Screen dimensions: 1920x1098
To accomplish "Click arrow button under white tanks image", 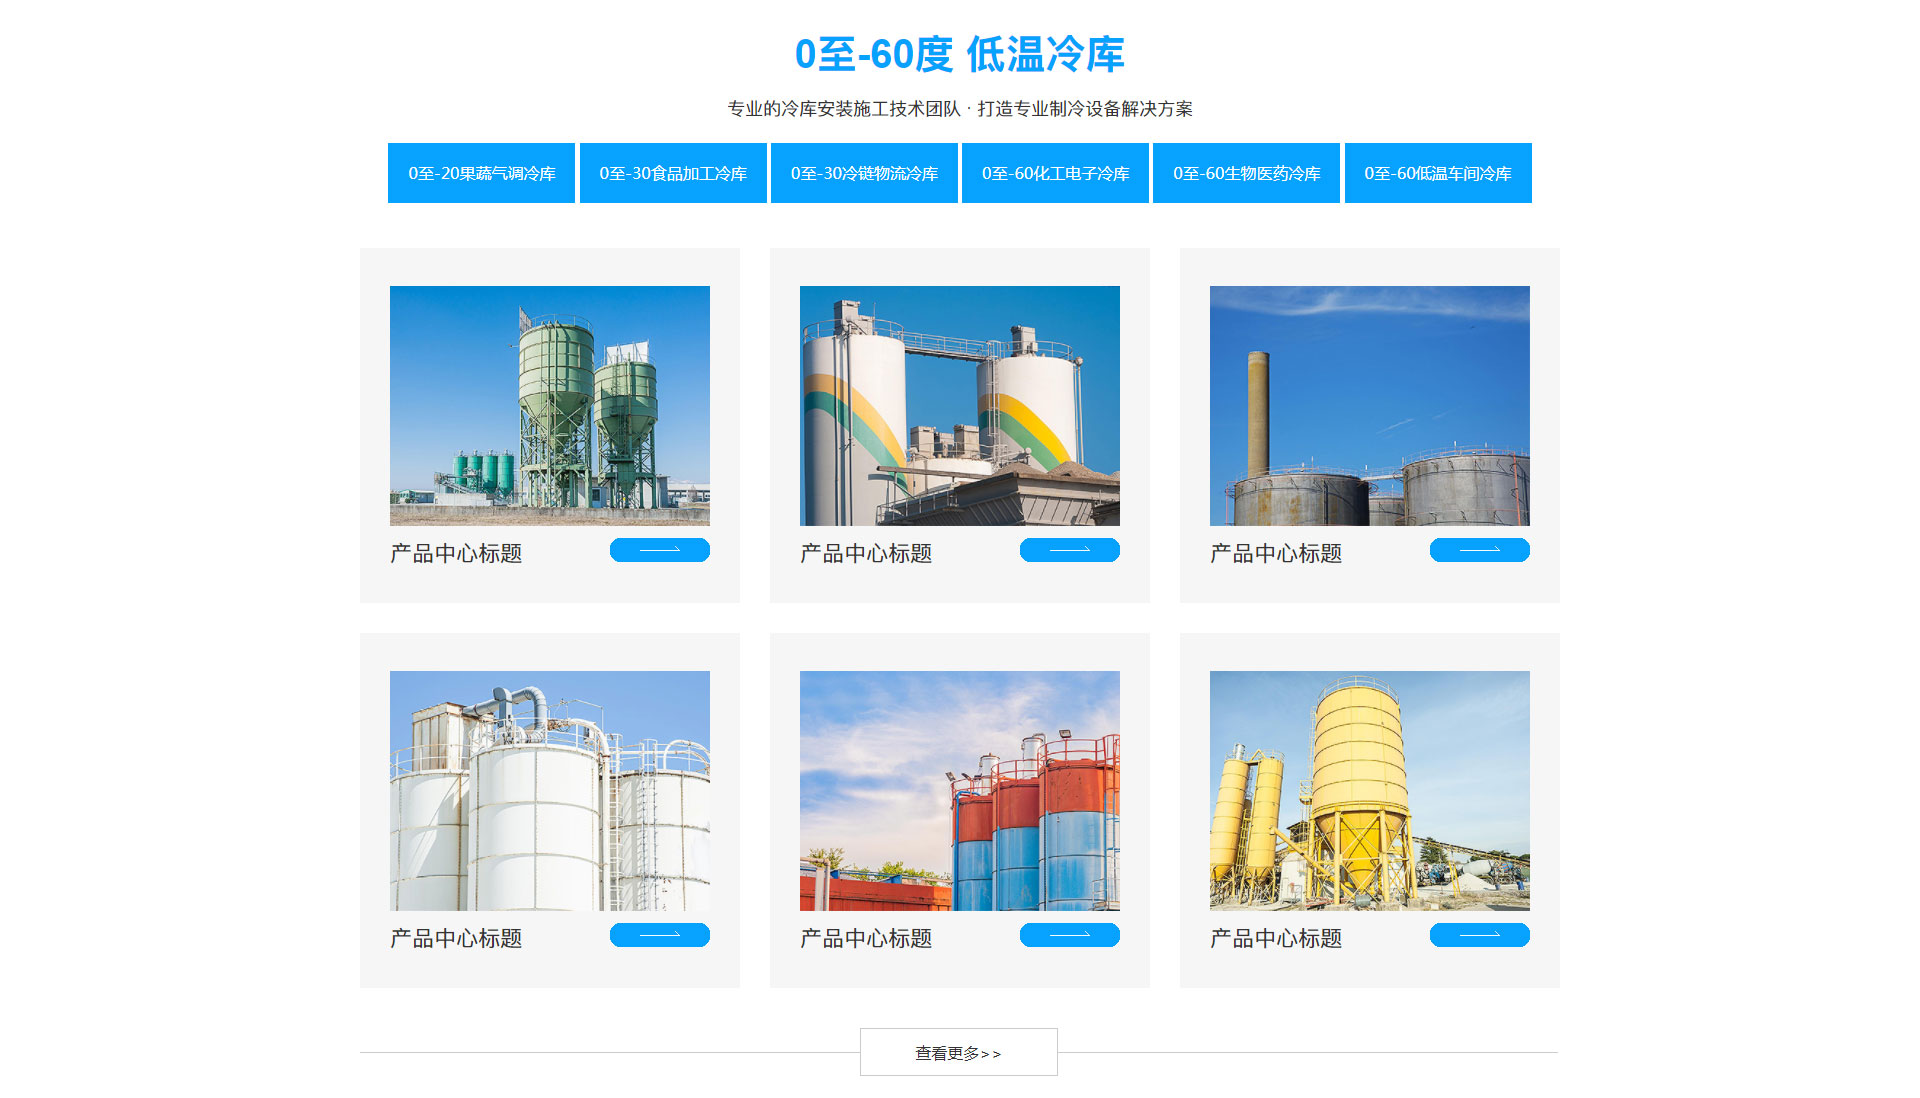I will tap(659, 935).
